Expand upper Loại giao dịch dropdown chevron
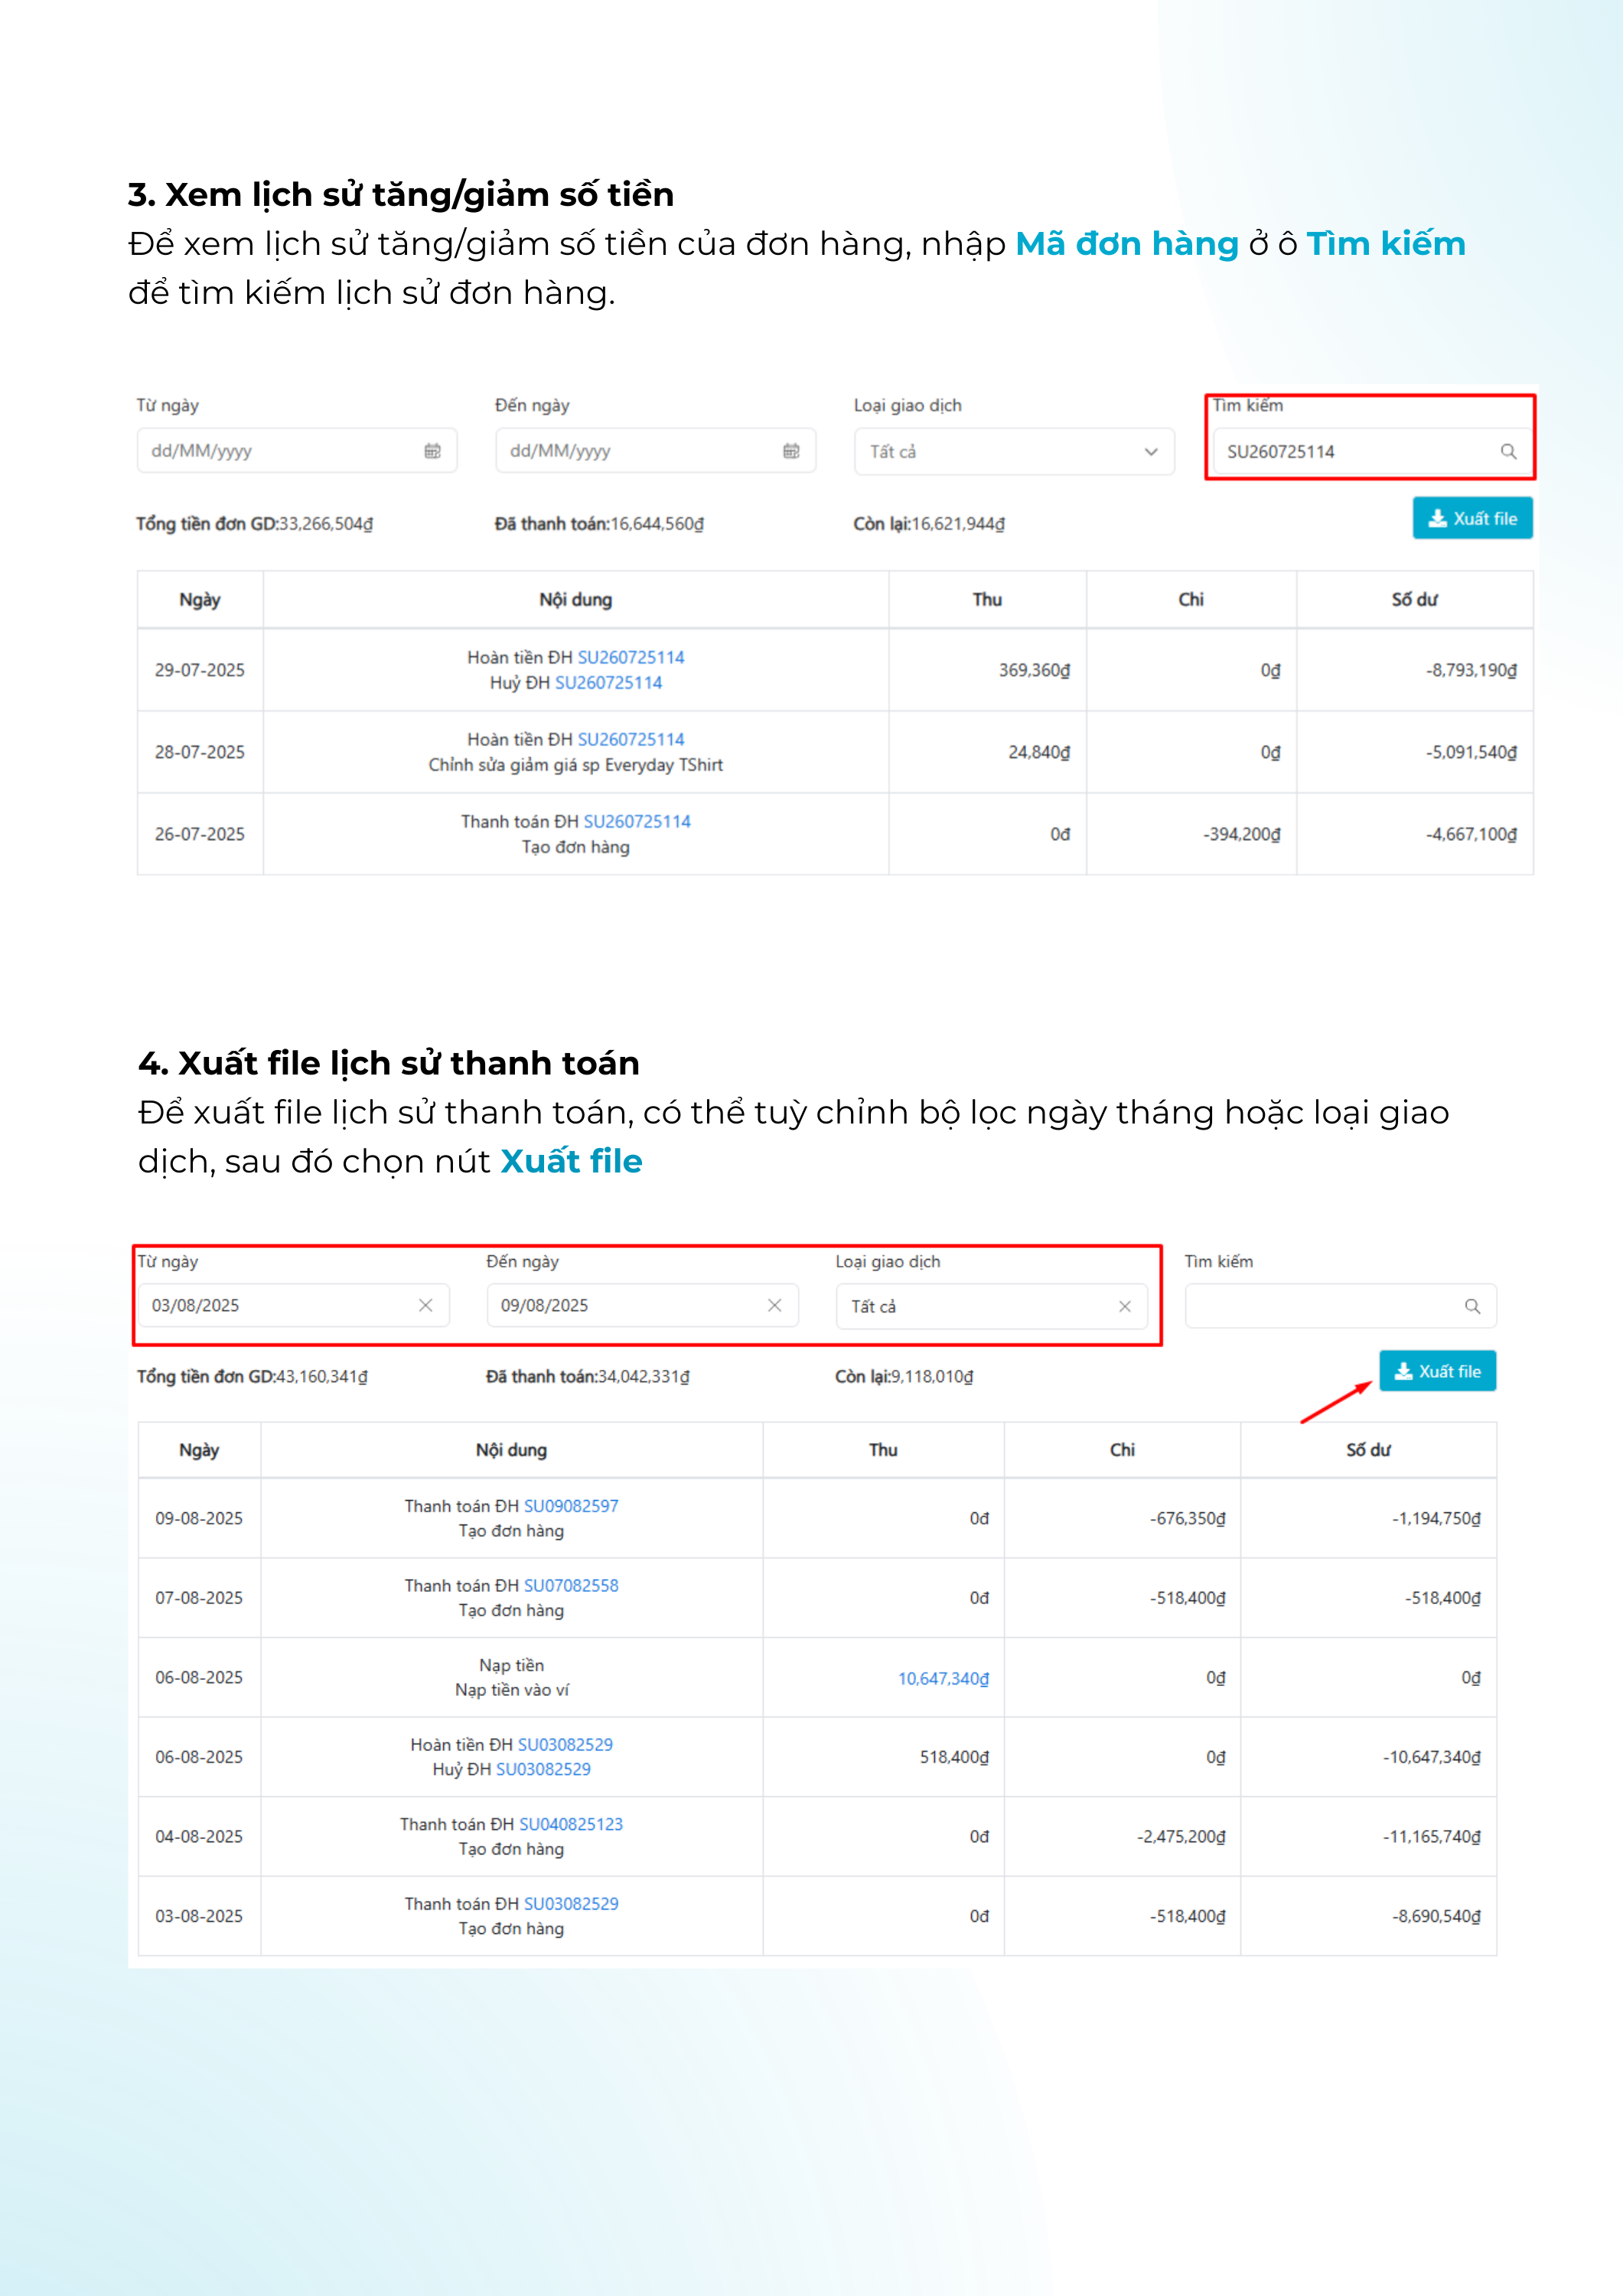The height and width of the screenshot is (2296, 1623). pyautogui.click(x=1151, y=452)
